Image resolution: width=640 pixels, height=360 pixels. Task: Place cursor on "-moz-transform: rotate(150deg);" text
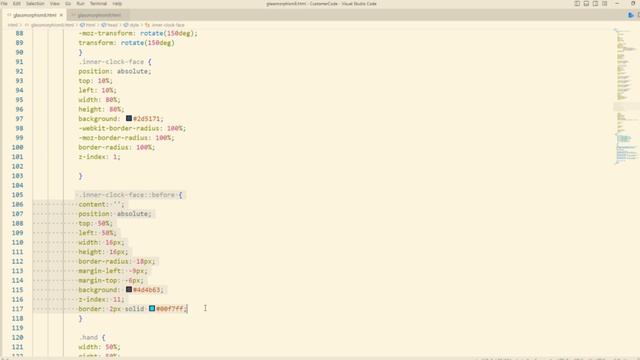[x=138, y=33]
